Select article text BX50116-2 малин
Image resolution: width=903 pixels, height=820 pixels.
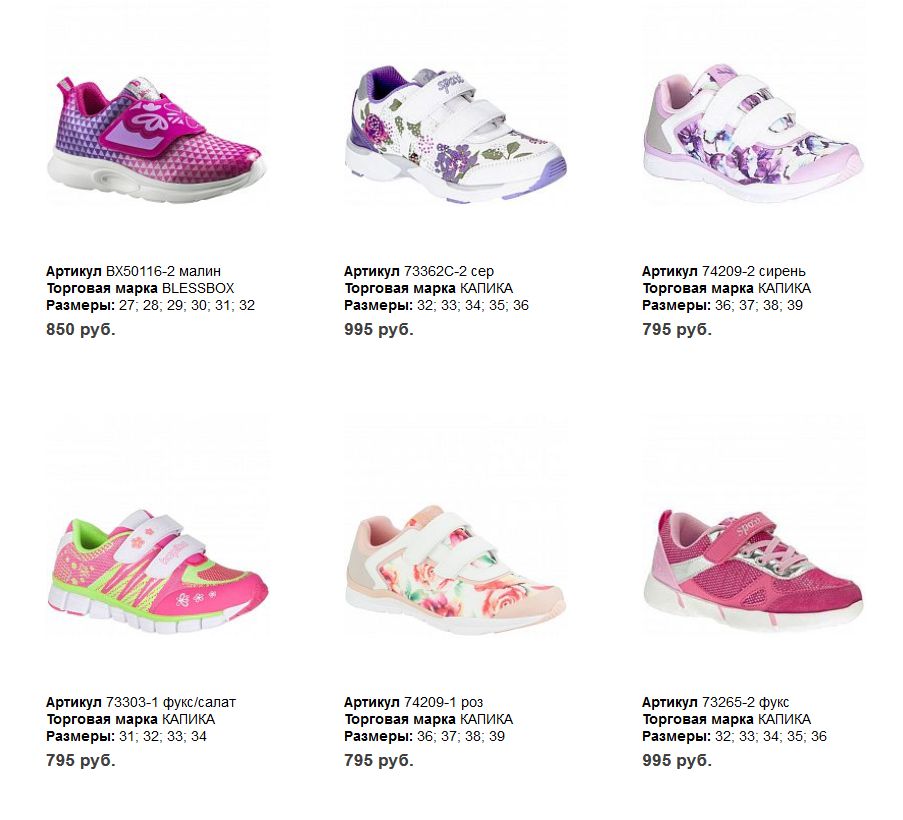point(163,271)
